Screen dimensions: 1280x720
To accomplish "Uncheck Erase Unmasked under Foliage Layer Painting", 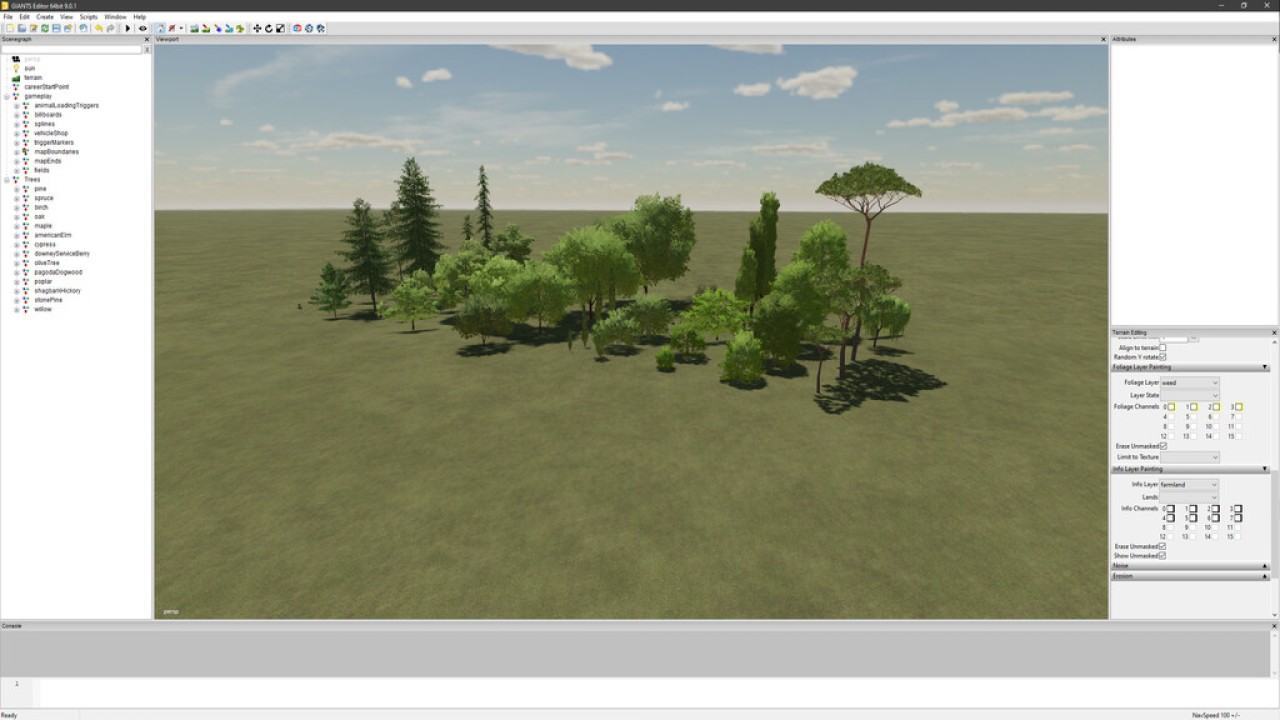I will pyautogui.click(x=1163, y=446).
